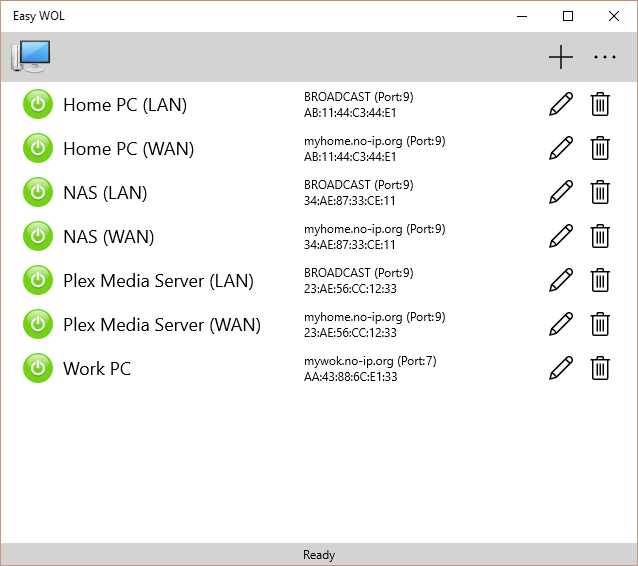This screenshot has width=638, height=566.
Task: Open the three-dots more options menu
Action: [x=605, y=58]
